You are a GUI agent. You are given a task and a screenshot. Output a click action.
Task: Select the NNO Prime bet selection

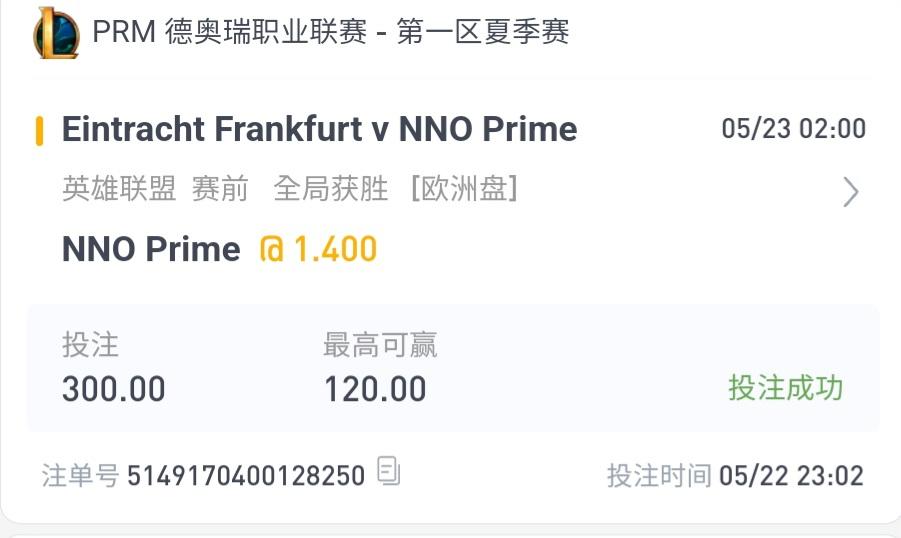(x=151, y=249)
